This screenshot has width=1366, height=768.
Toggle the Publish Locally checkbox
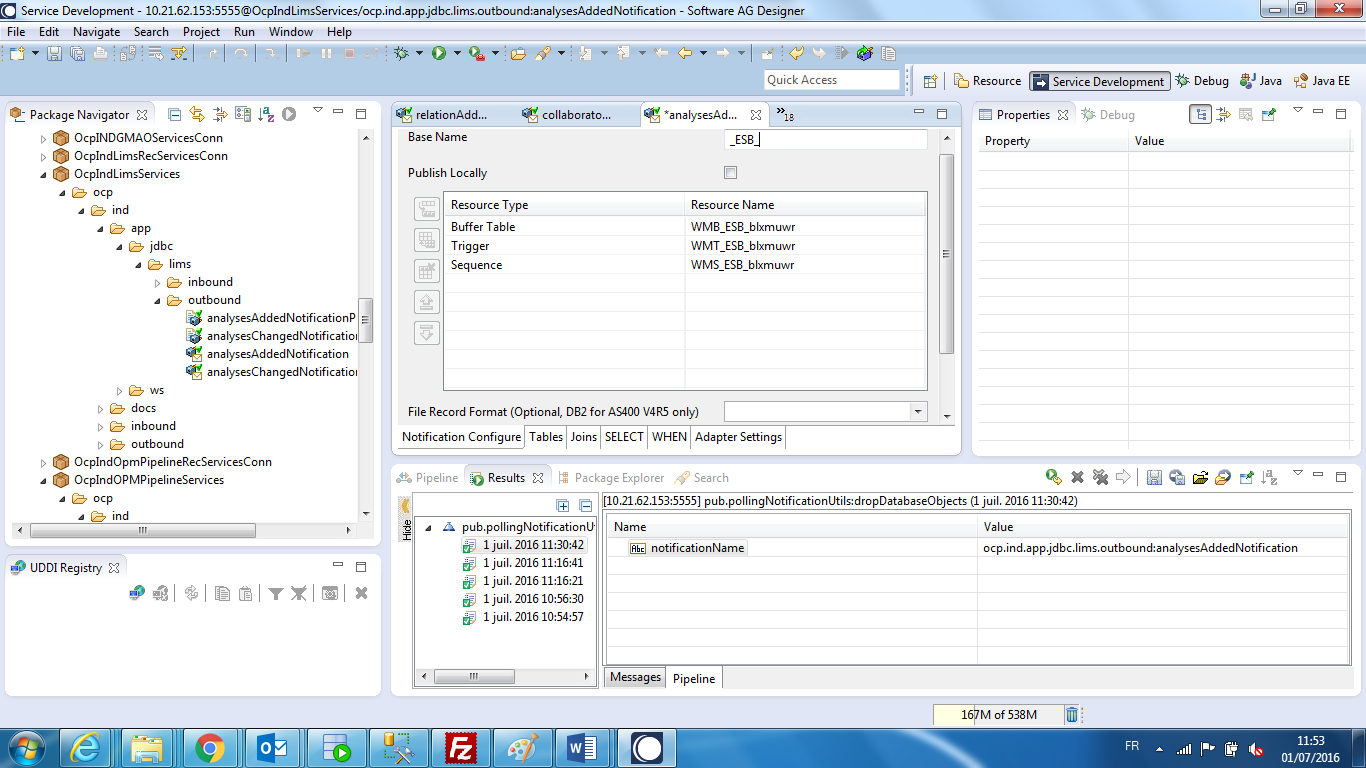pyautogui.click(x=730, y=173)
